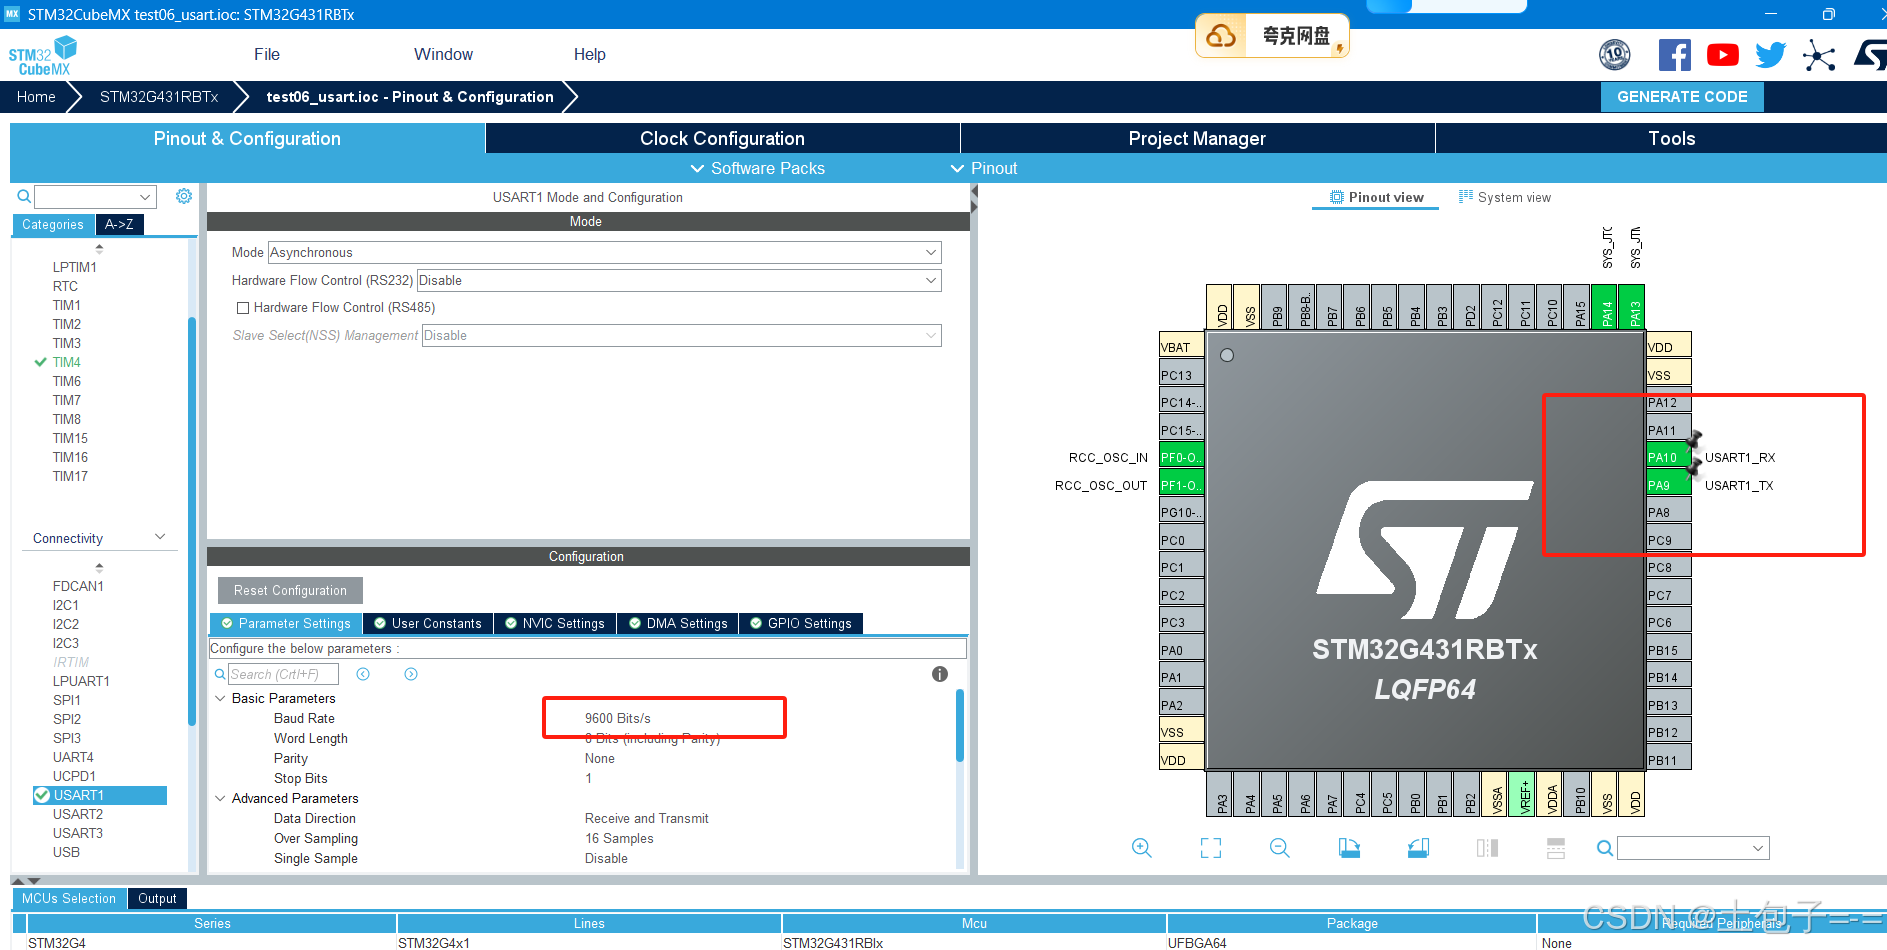Switch to Clock Configuration tab
Screen dimensions: 1887x950
tap(722, 138)
